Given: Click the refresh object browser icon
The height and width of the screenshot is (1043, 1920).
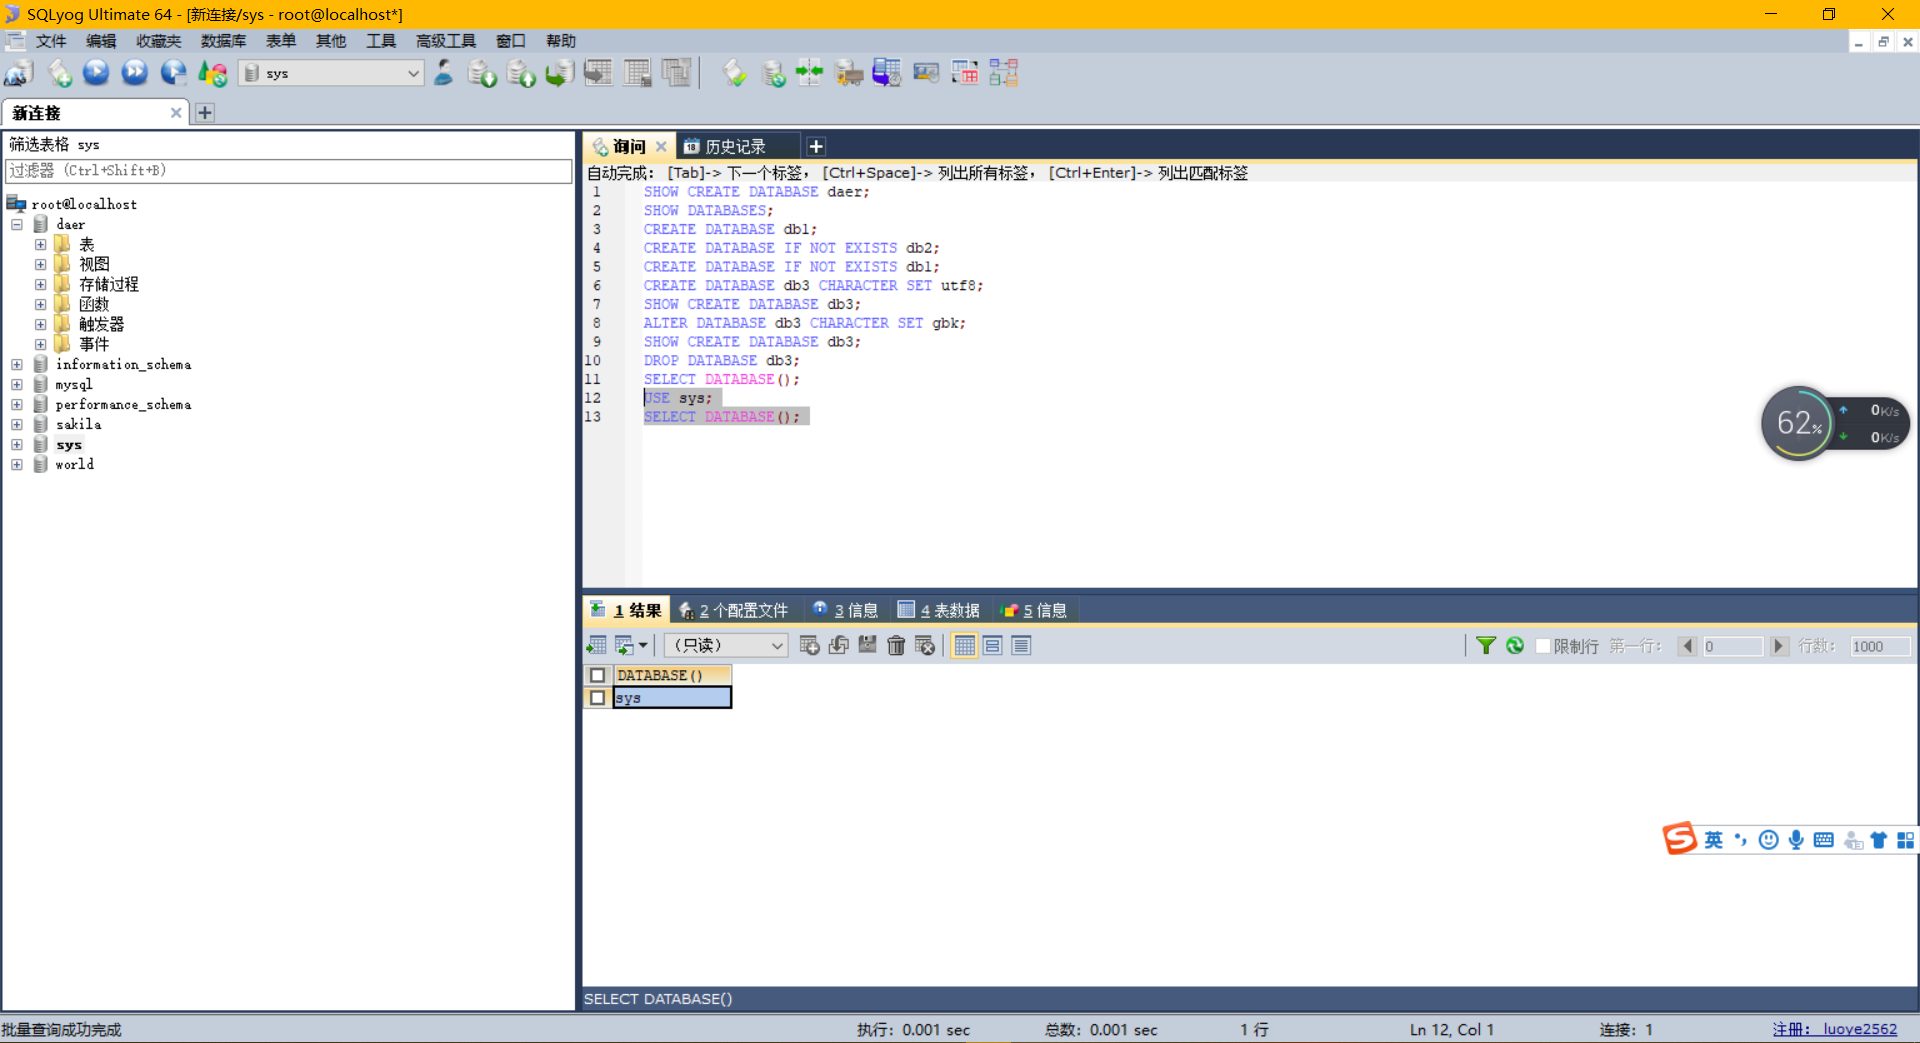Looking at the screenshot, I should tap(213, 73).
